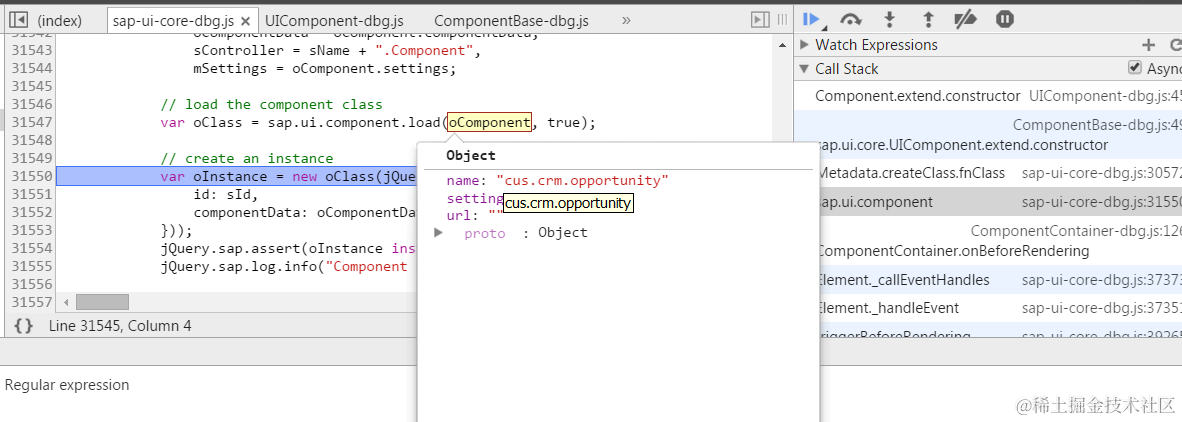The width and height of the screenshot is (1182, 422).
Task: Click the editor's left scroll arrow
Action: (x=66, y=302)
